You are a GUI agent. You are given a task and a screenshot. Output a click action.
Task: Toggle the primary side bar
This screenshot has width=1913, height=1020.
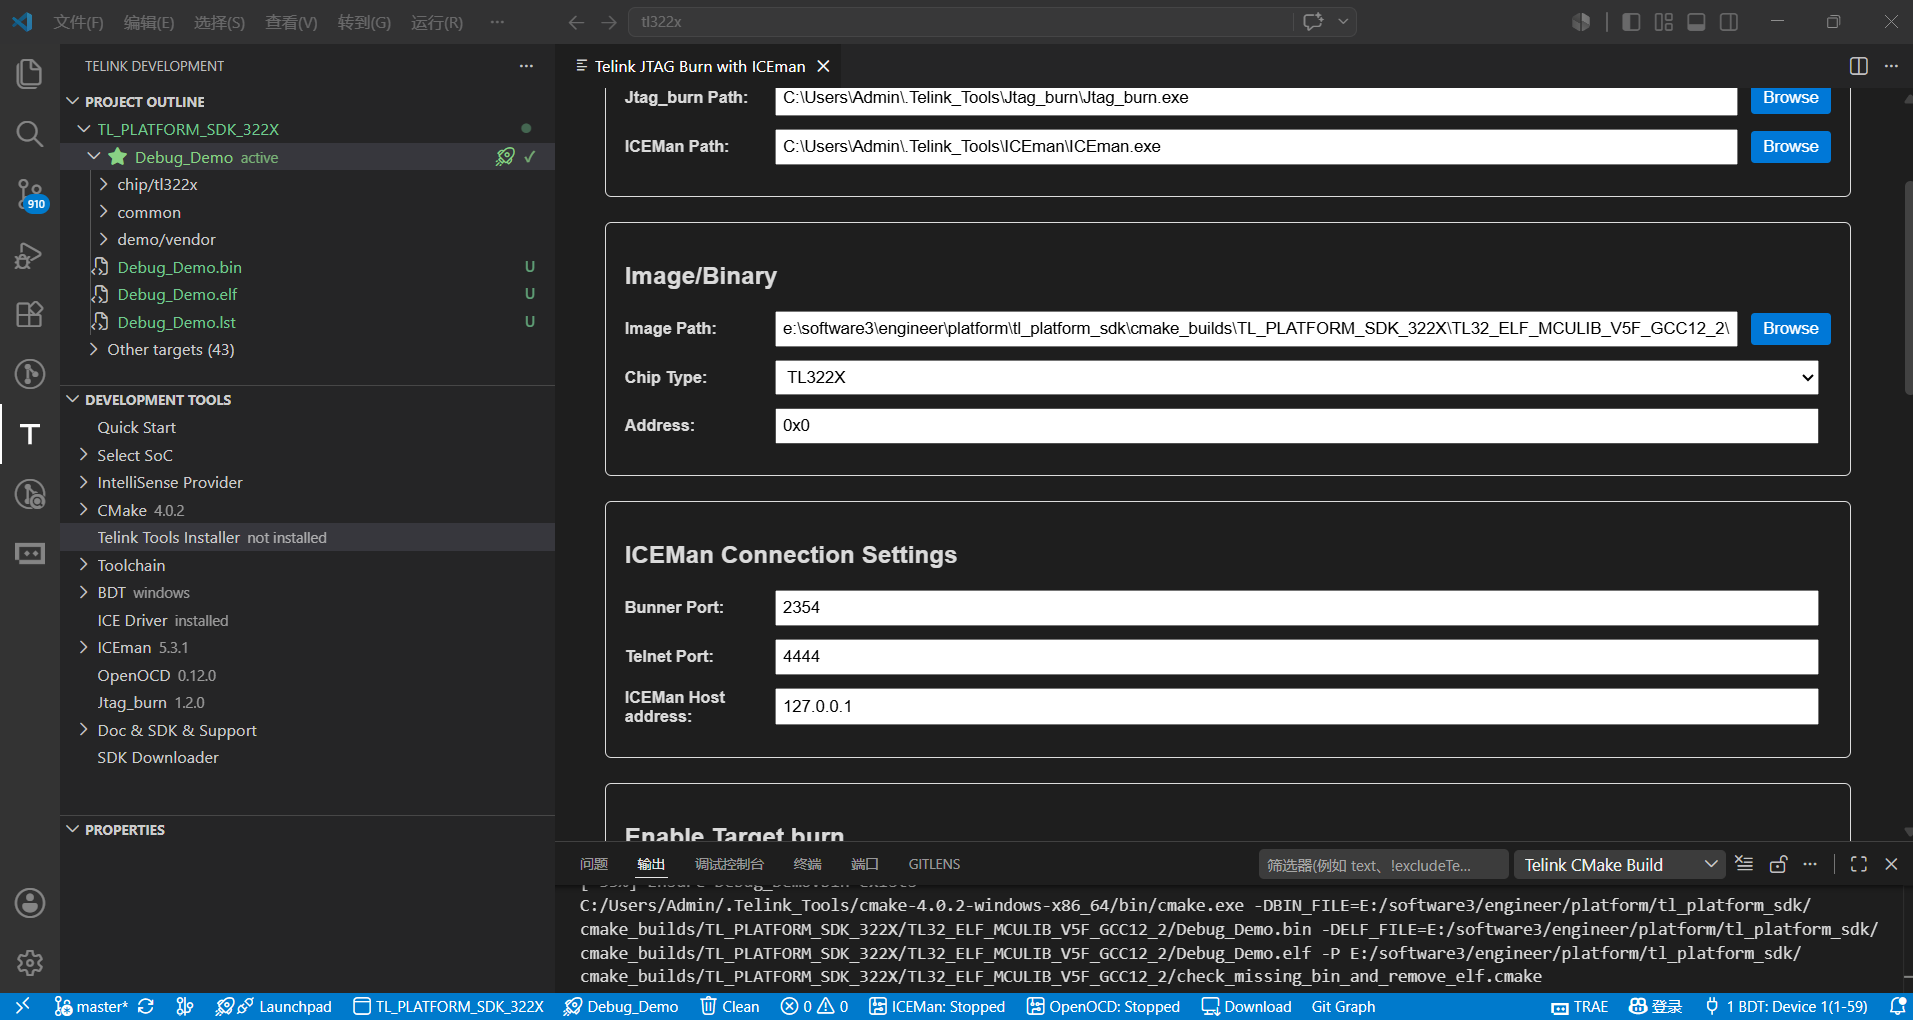point(1631,22)
